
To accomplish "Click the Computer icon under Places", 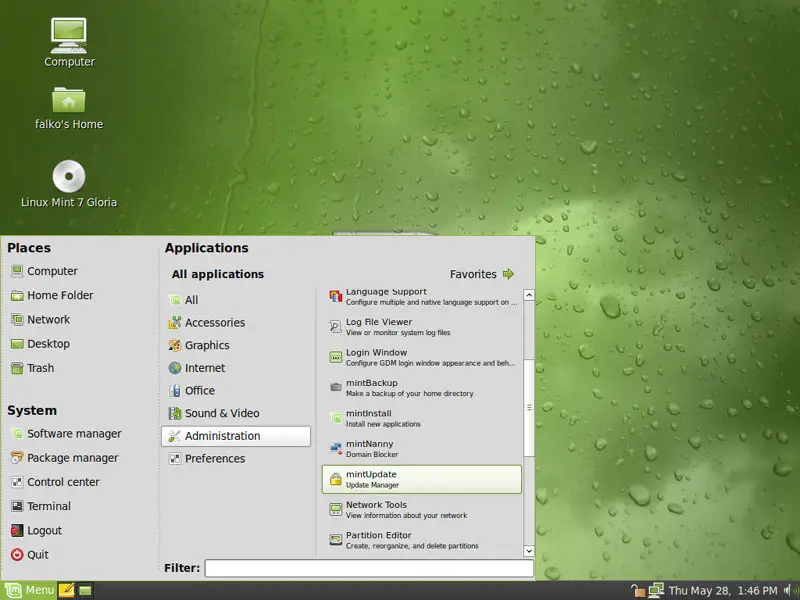I will [x=17, y=271].
